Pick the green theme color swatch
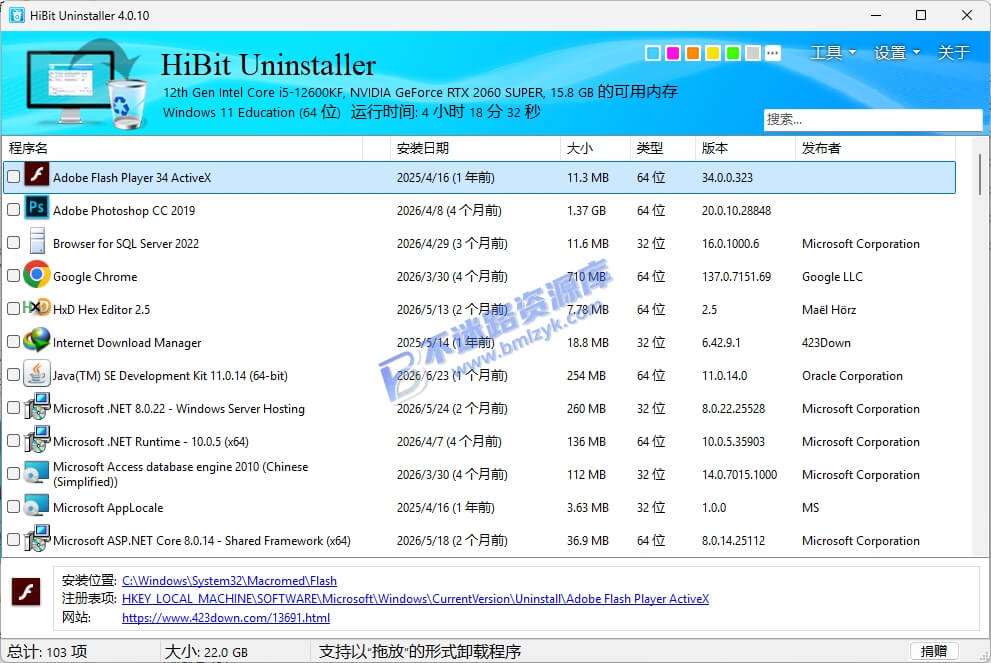 pos(733,53)
